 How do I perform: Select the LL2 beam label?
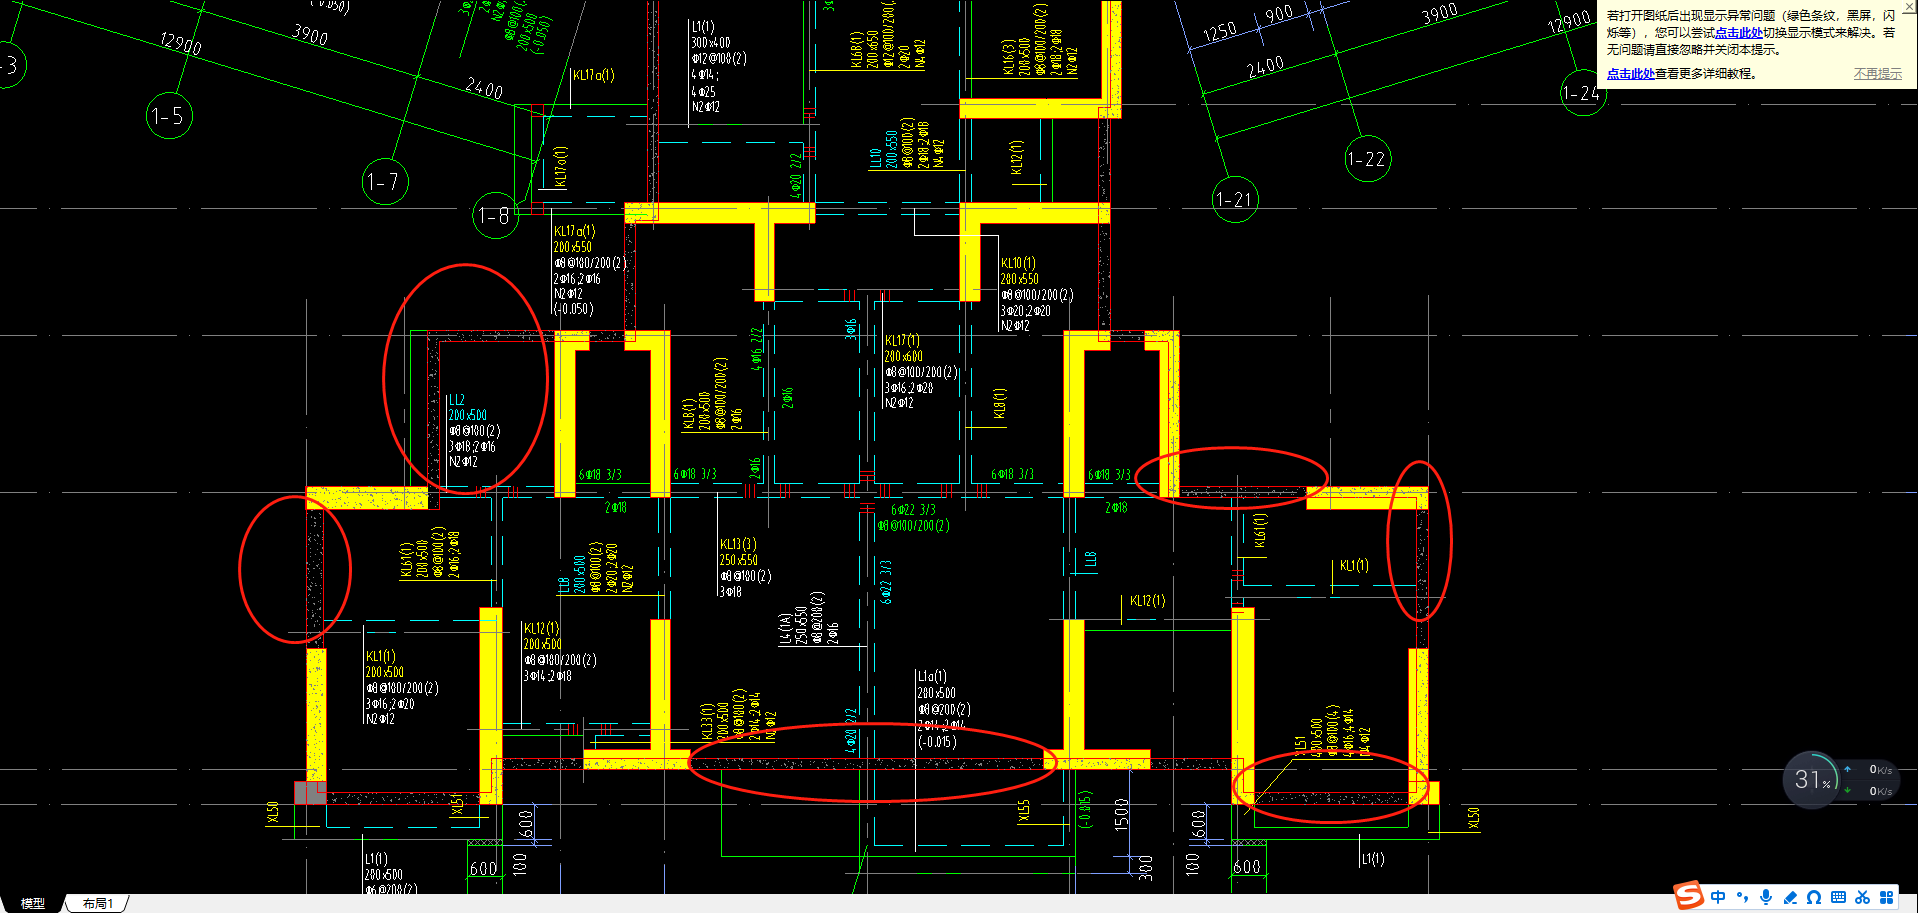click(x=456, y=399)
